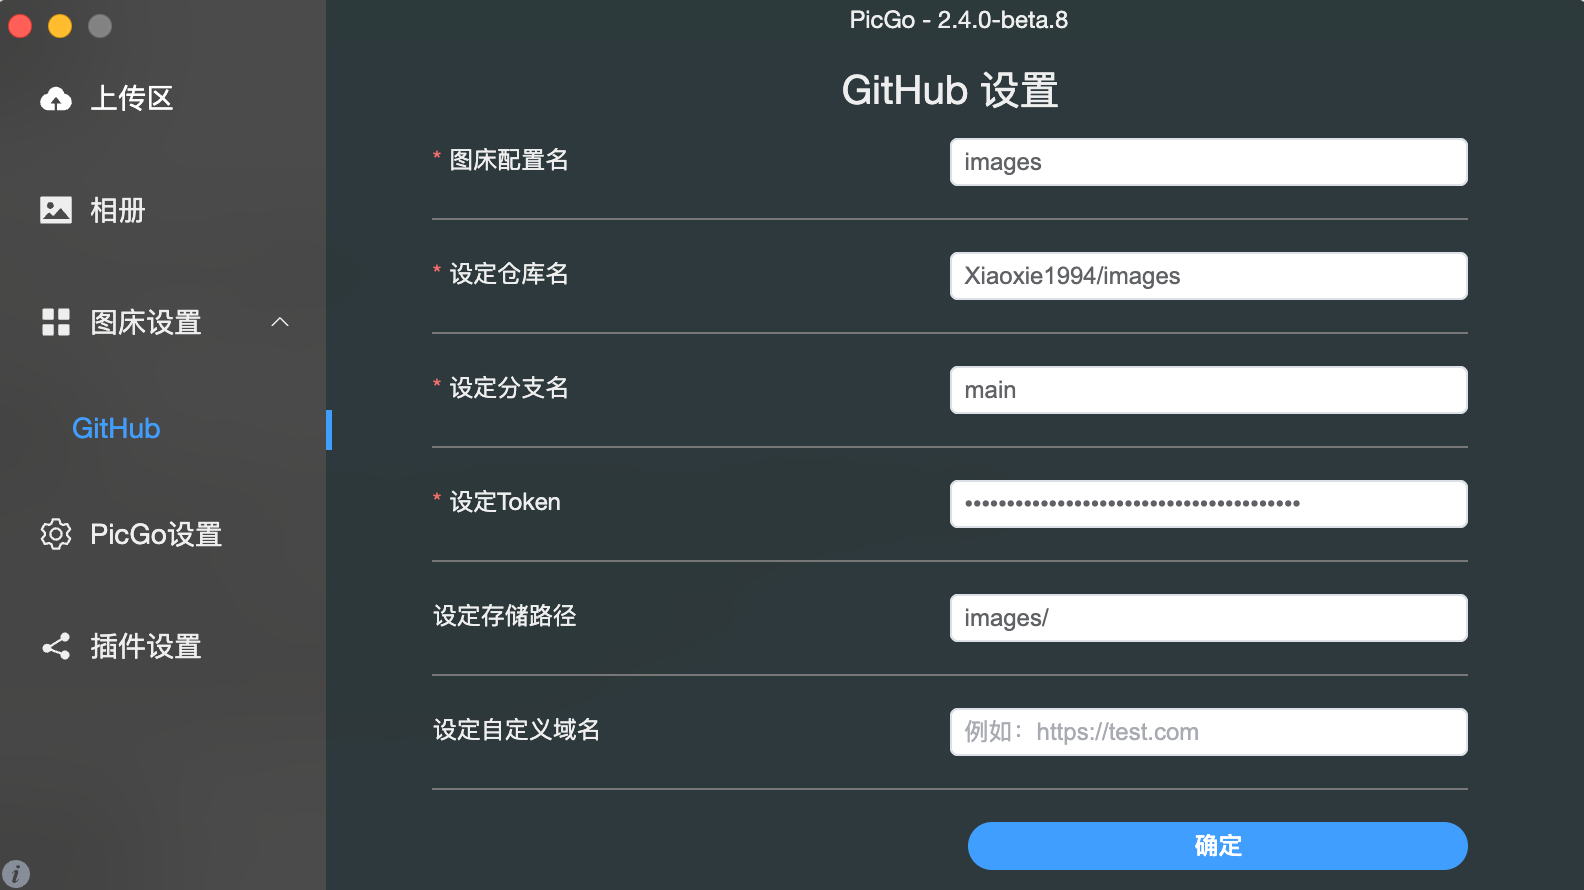The width and height of the screenshot is (1584, 890).
Task: Open the 上传区 menu item
Action: pyautogui.click(x=132, y=99)
